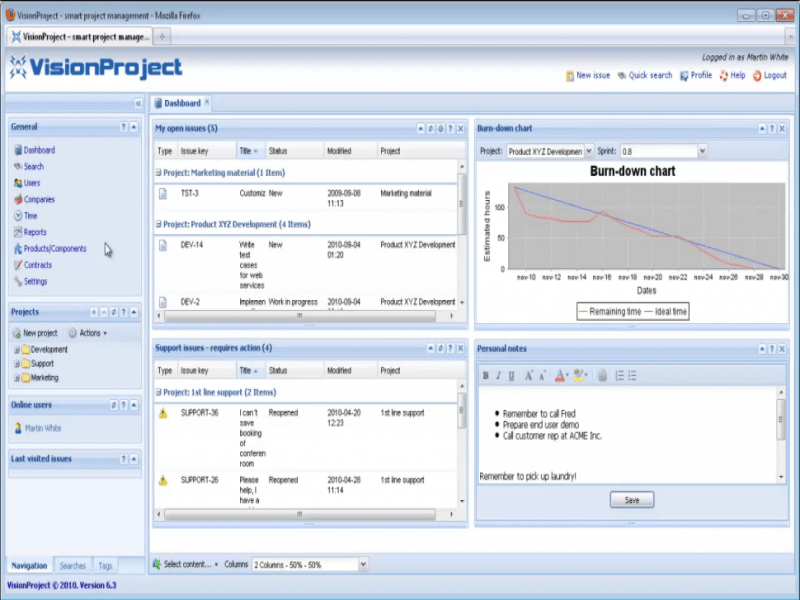Expand the Development project folder

16,350
